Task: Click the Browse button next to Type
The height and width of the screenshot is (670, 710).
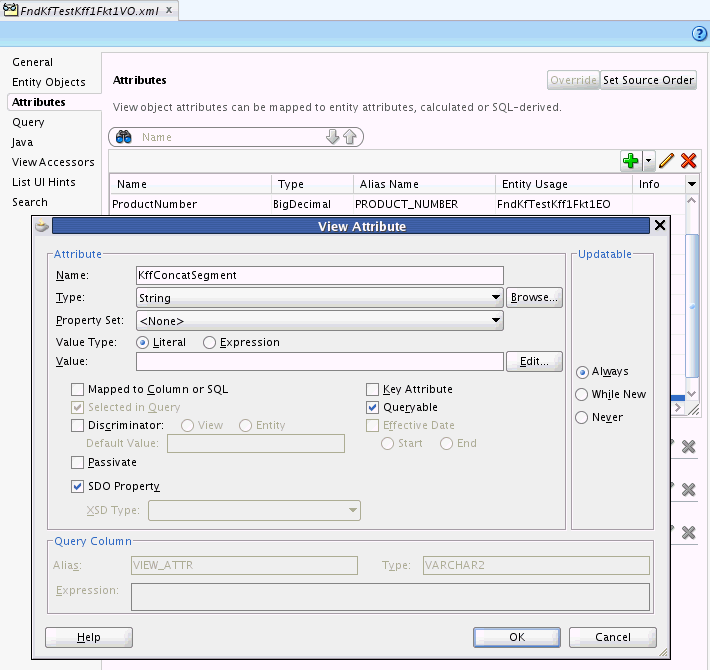Action: (x=534, y=297)
